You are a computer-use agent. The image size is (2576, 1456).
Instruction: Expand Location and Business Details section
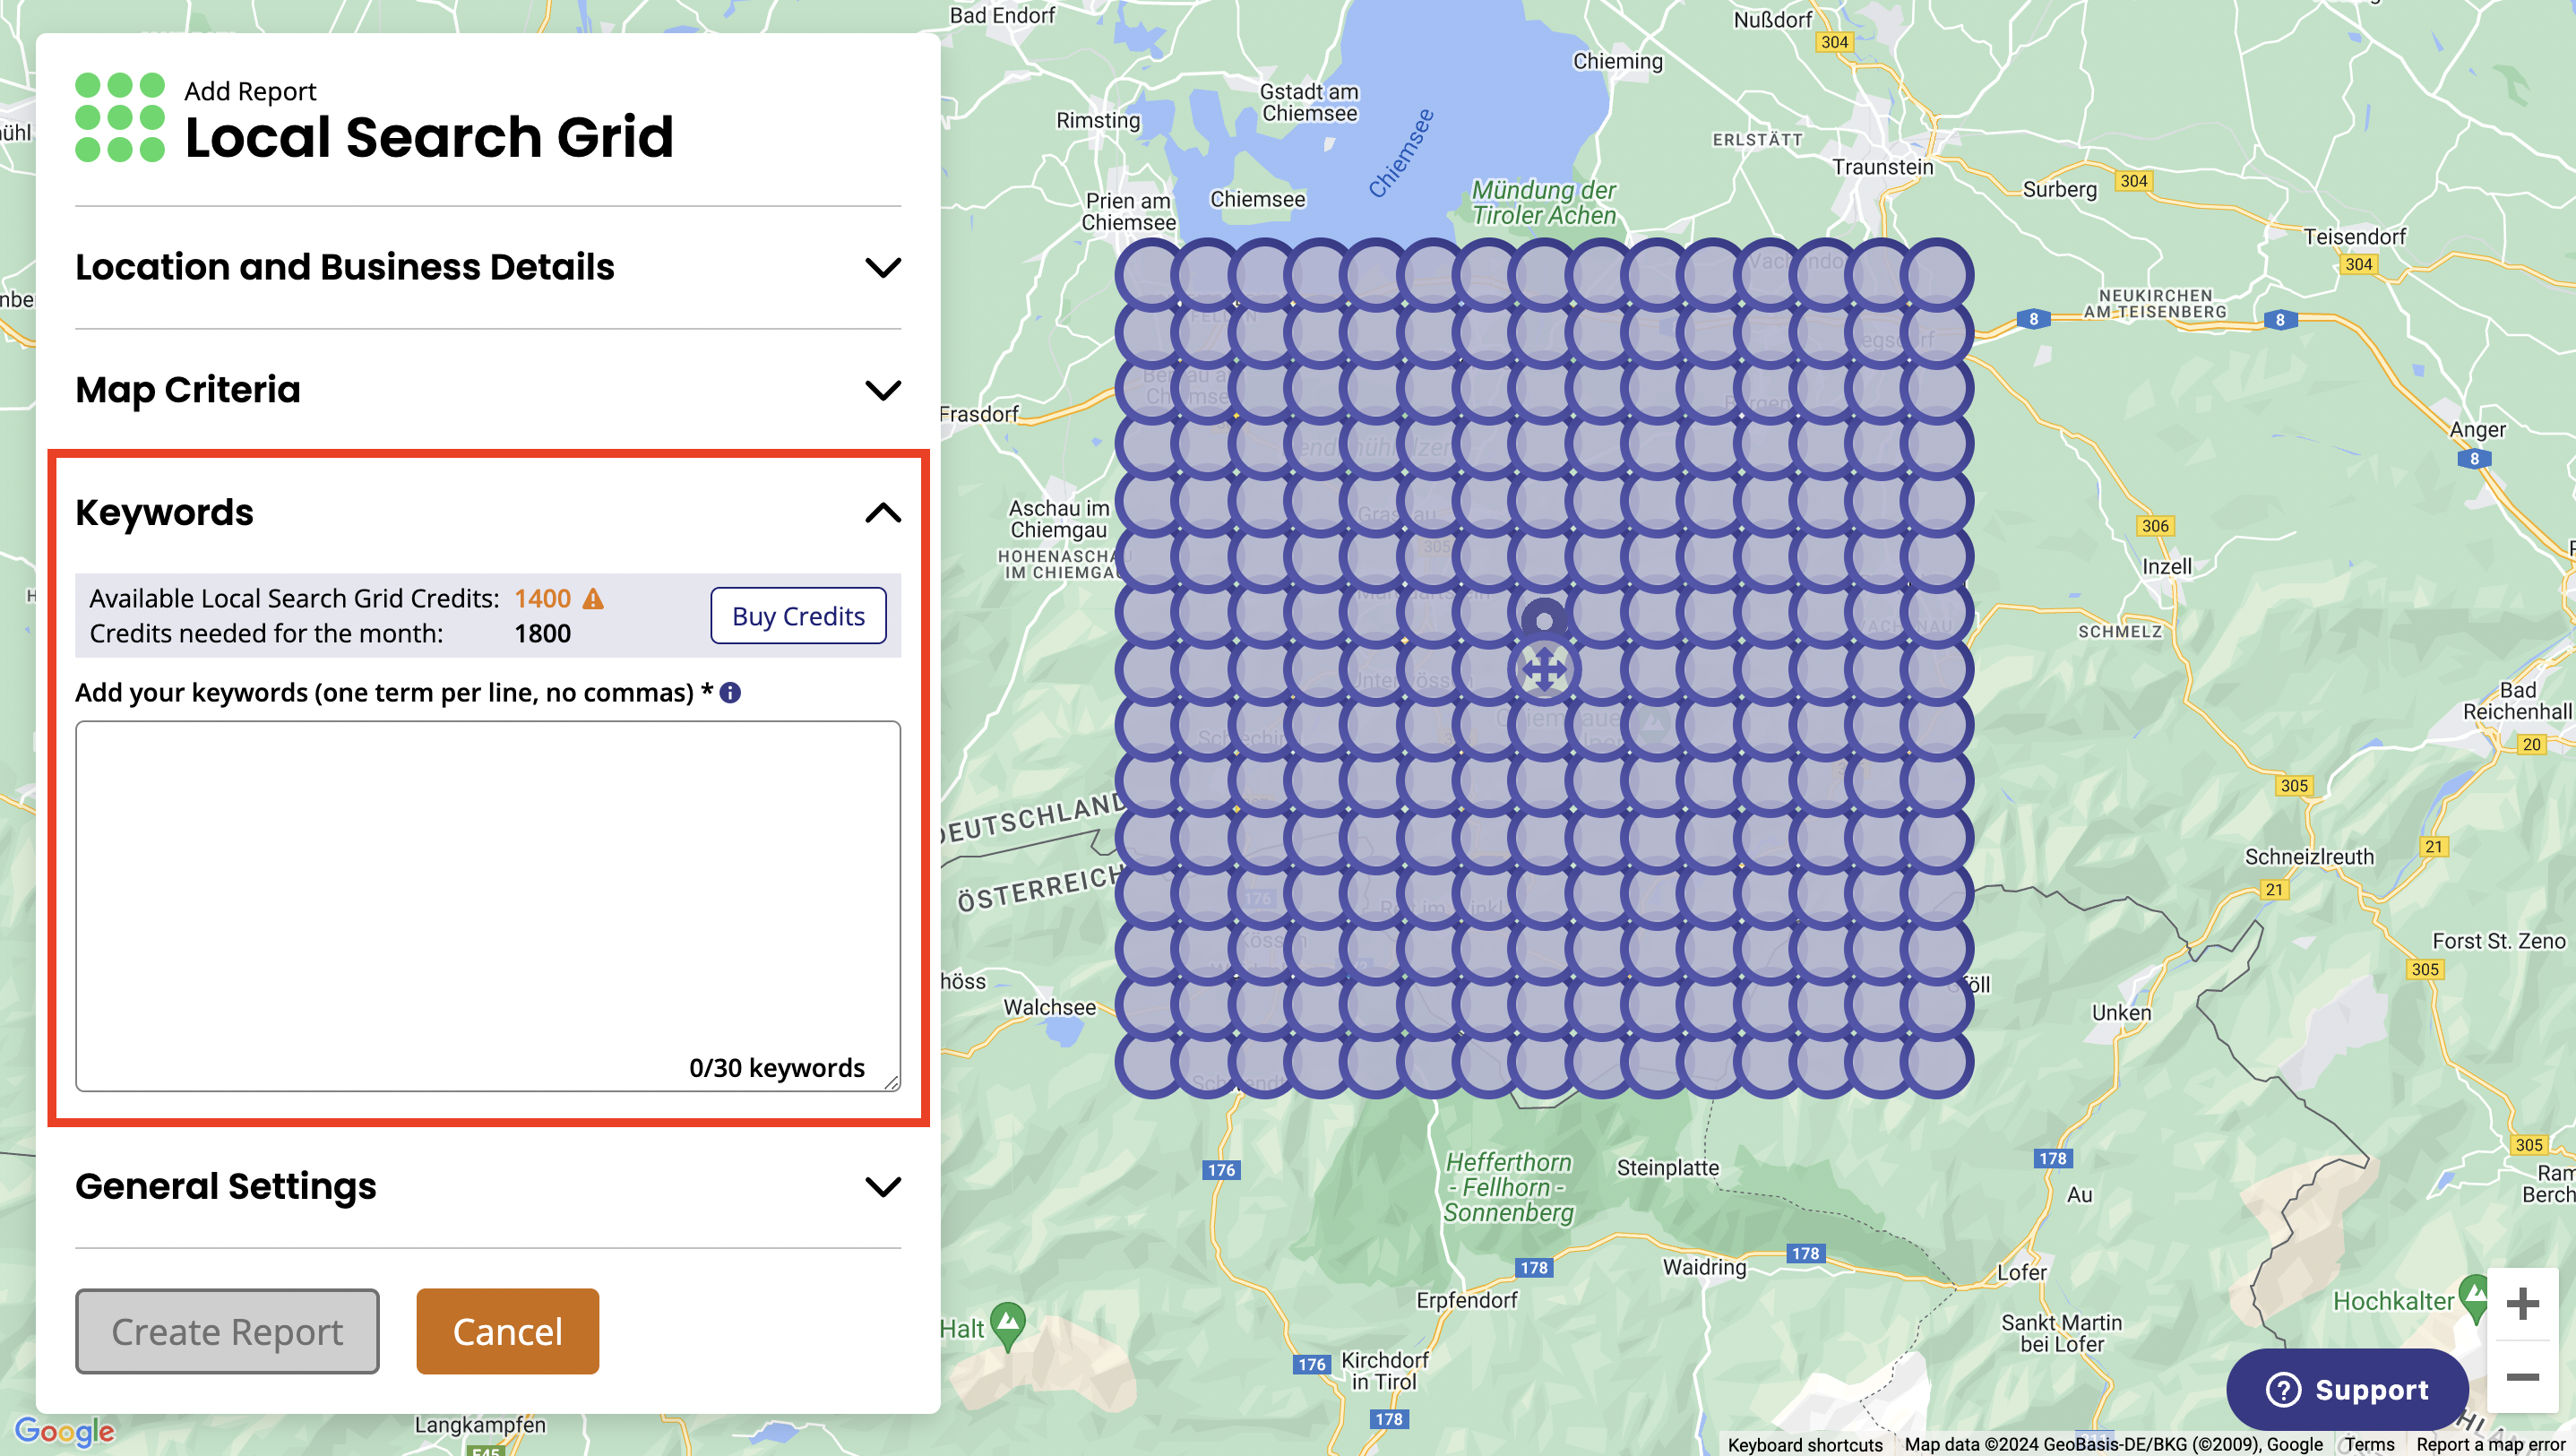(x=882, y=267)
